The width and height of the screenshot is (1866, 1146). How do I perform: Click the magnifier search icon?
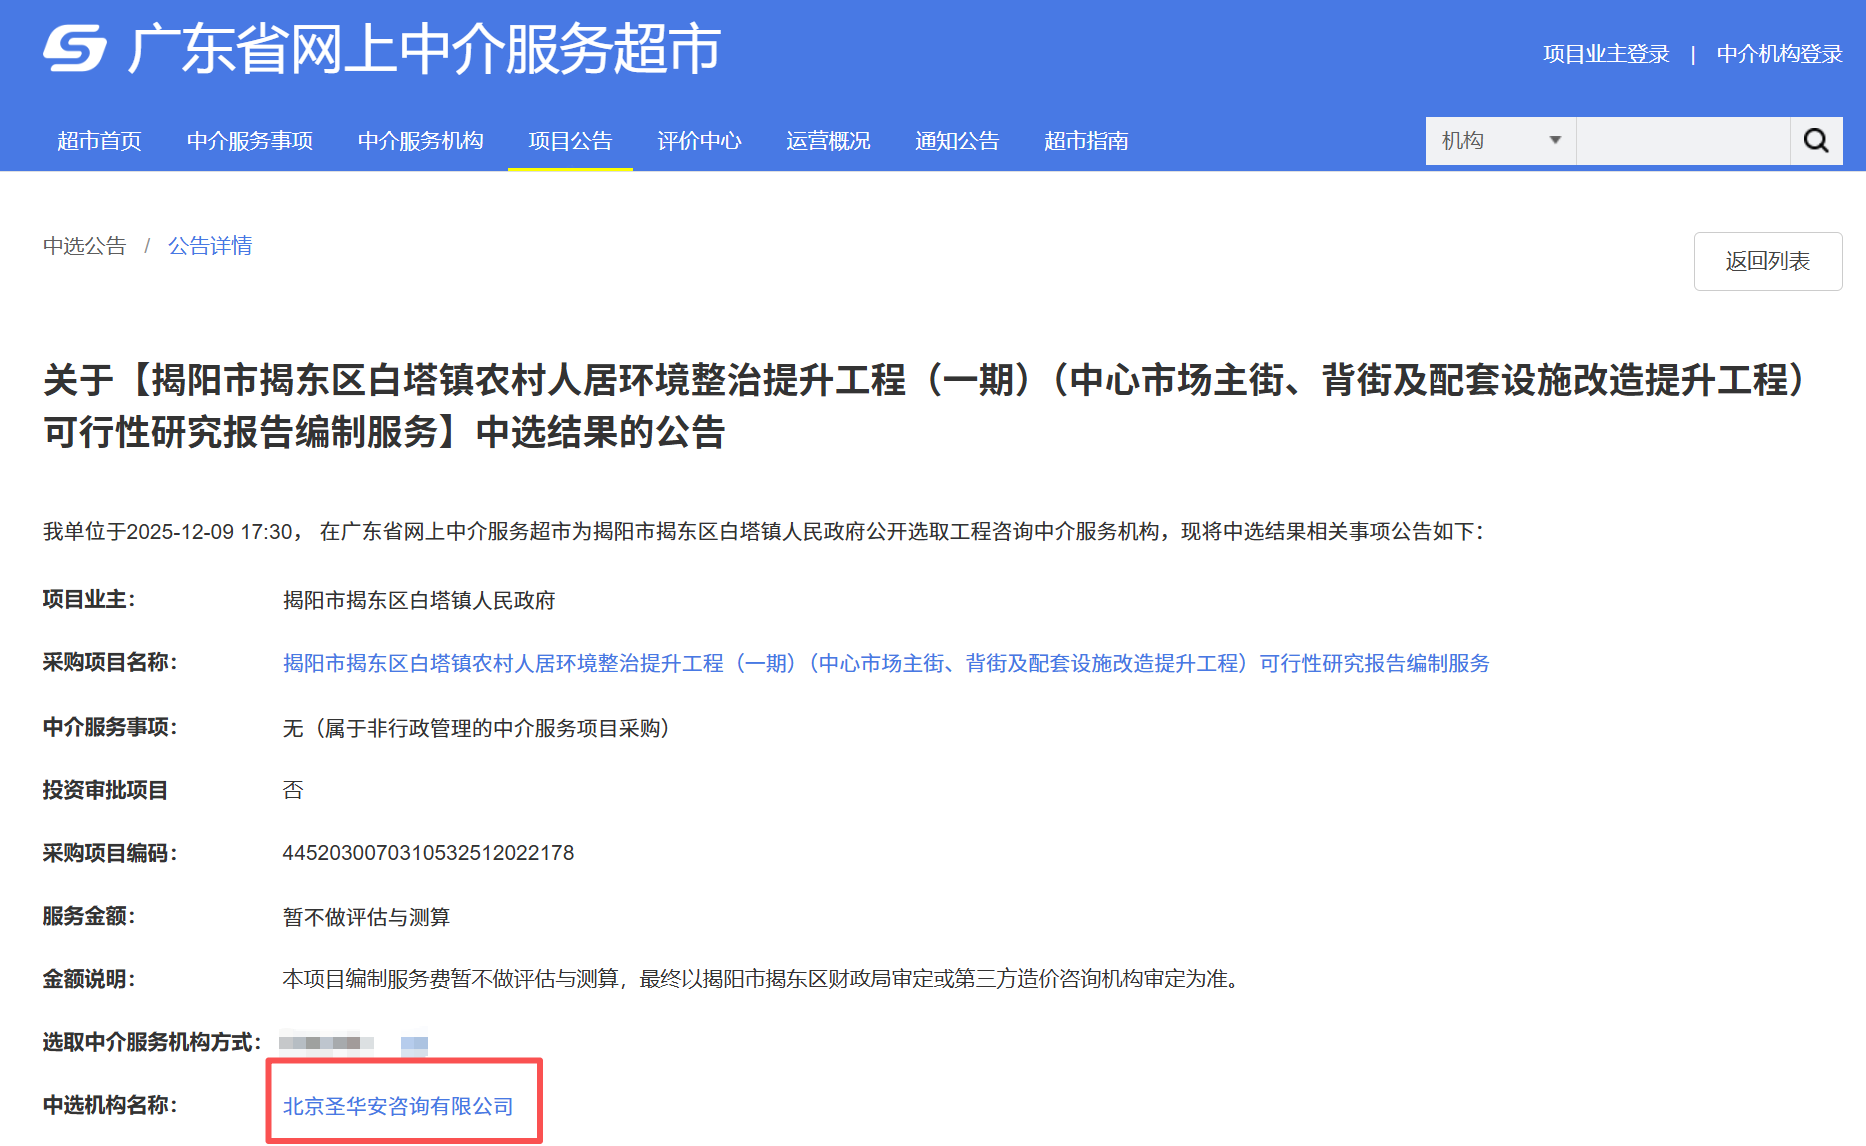tap(1816, 141)
